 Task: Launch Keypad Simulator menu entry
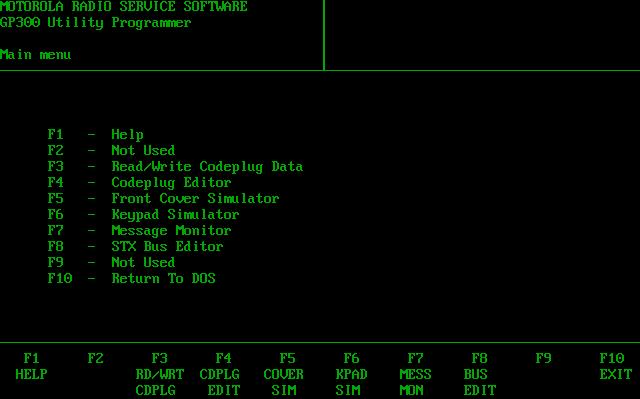click(143, 214)
